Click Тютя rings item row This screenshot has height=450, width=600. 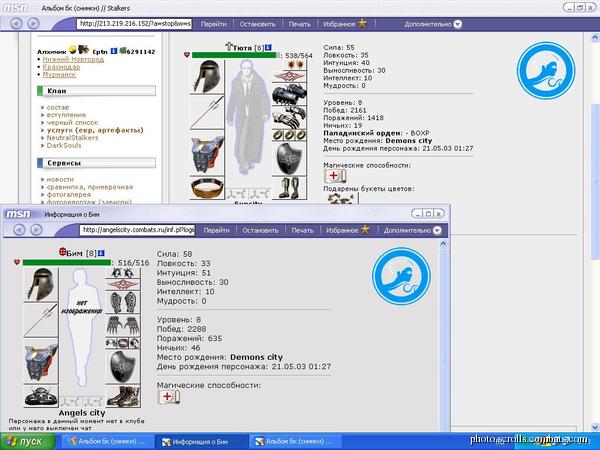click(289, 135)
